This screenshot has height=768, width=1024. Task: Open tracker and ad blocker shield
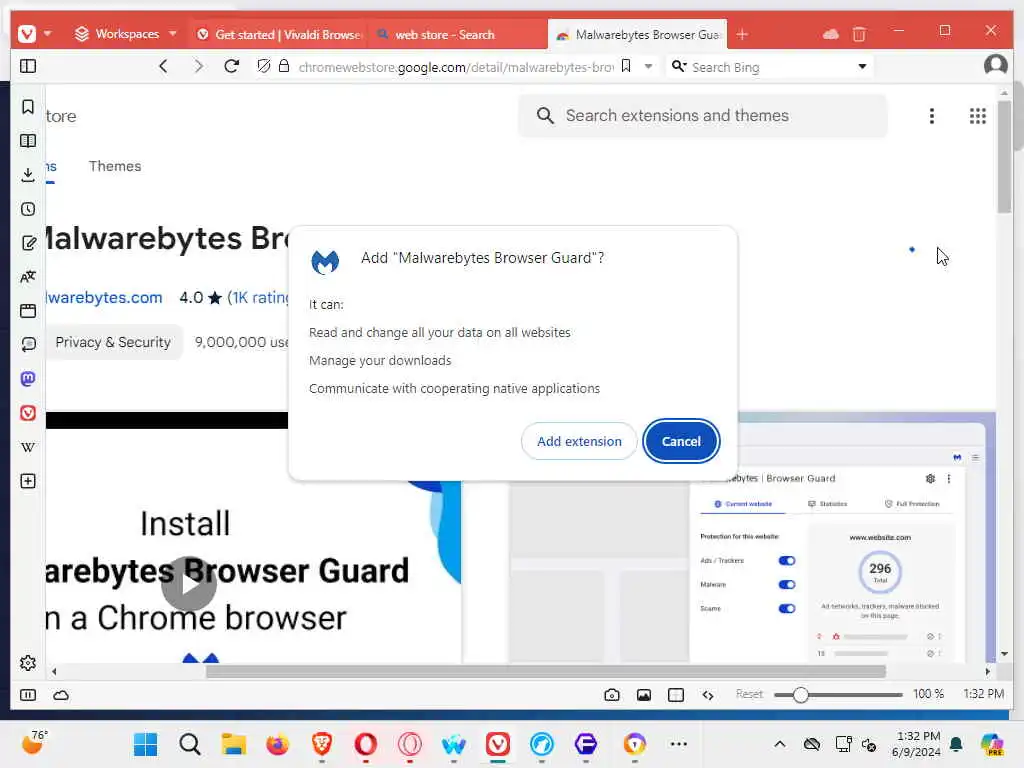pos(264,66)
